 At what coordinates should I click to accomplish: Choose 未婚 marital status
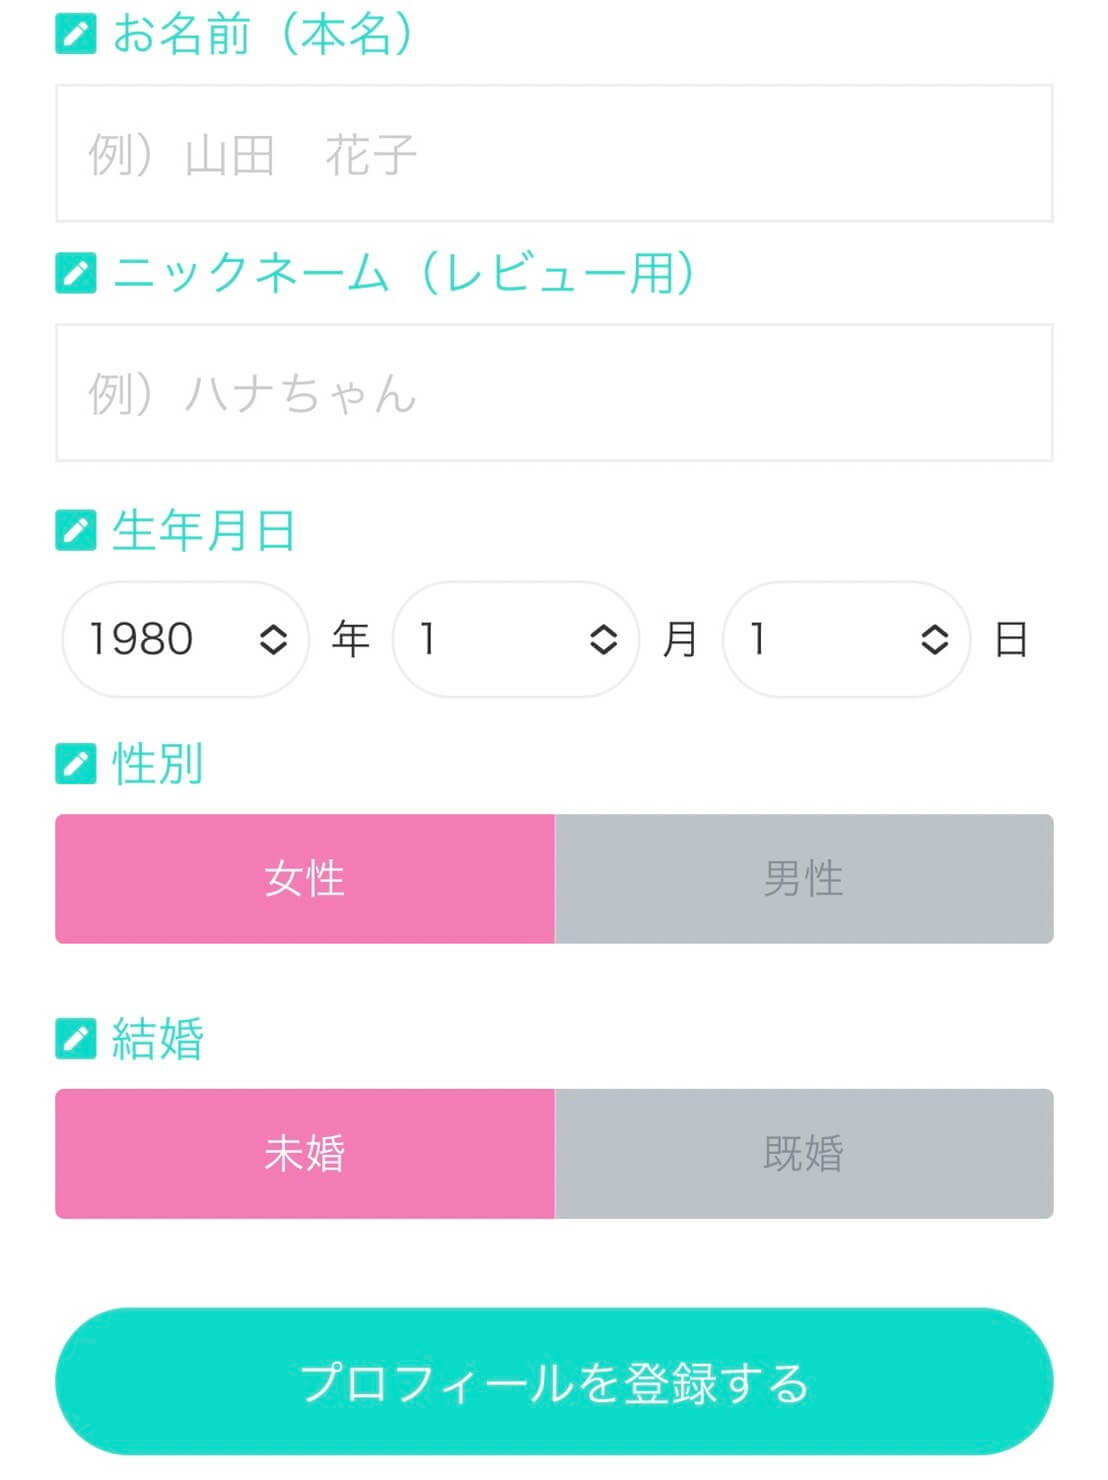tap(305, 1154)
